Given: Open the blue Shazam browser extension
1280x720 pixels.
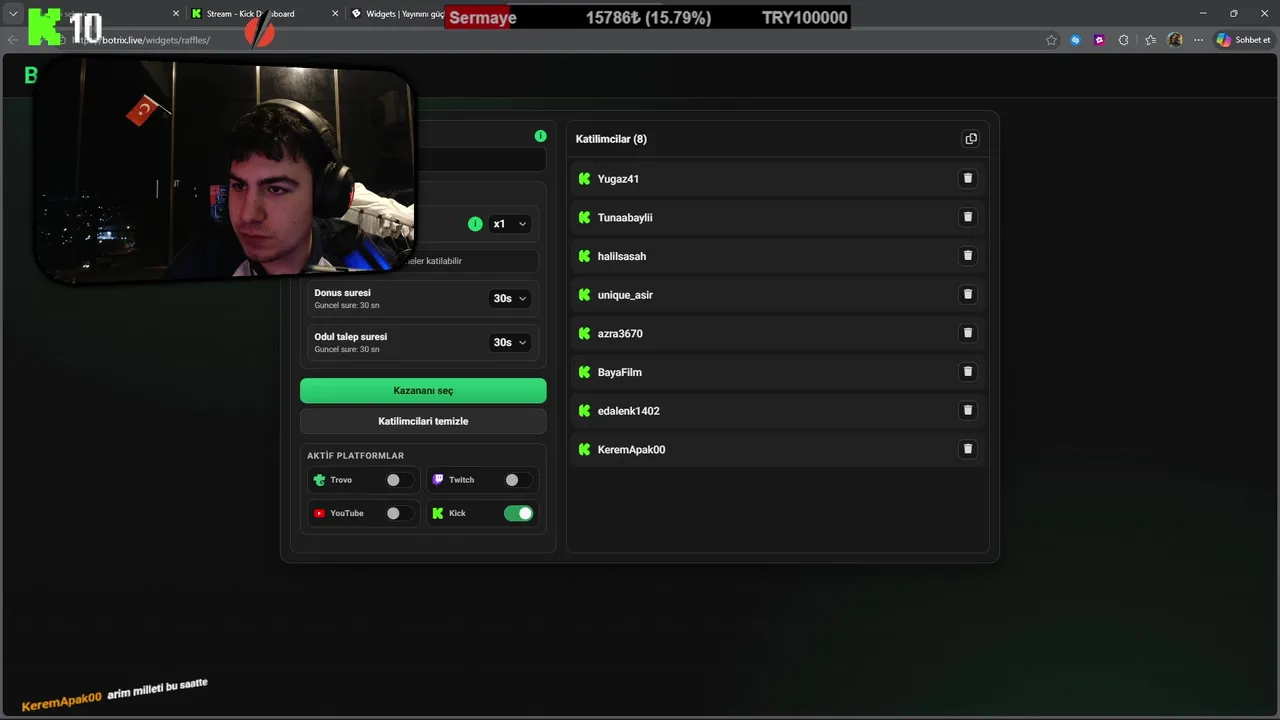Looking at the screenshot, I should point(1075,40).
